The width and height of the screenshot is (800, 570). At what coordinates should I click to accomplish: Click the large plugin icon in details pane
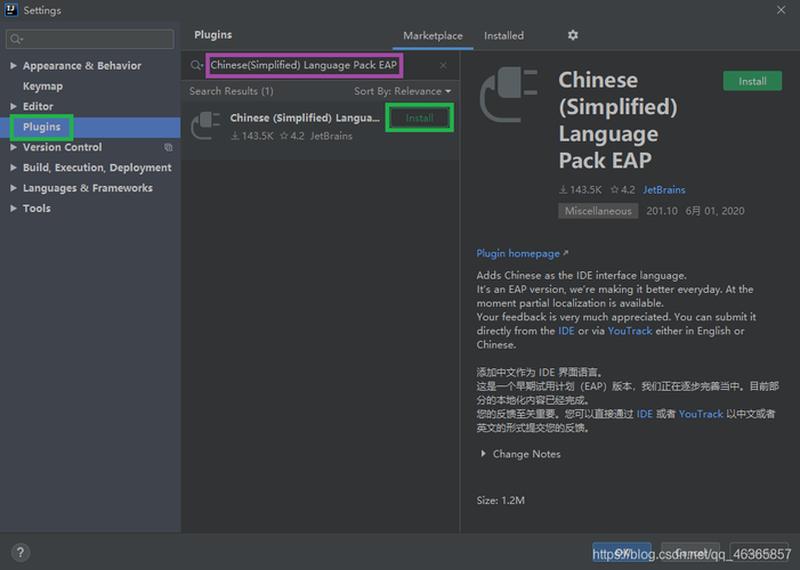click(508, 95)
